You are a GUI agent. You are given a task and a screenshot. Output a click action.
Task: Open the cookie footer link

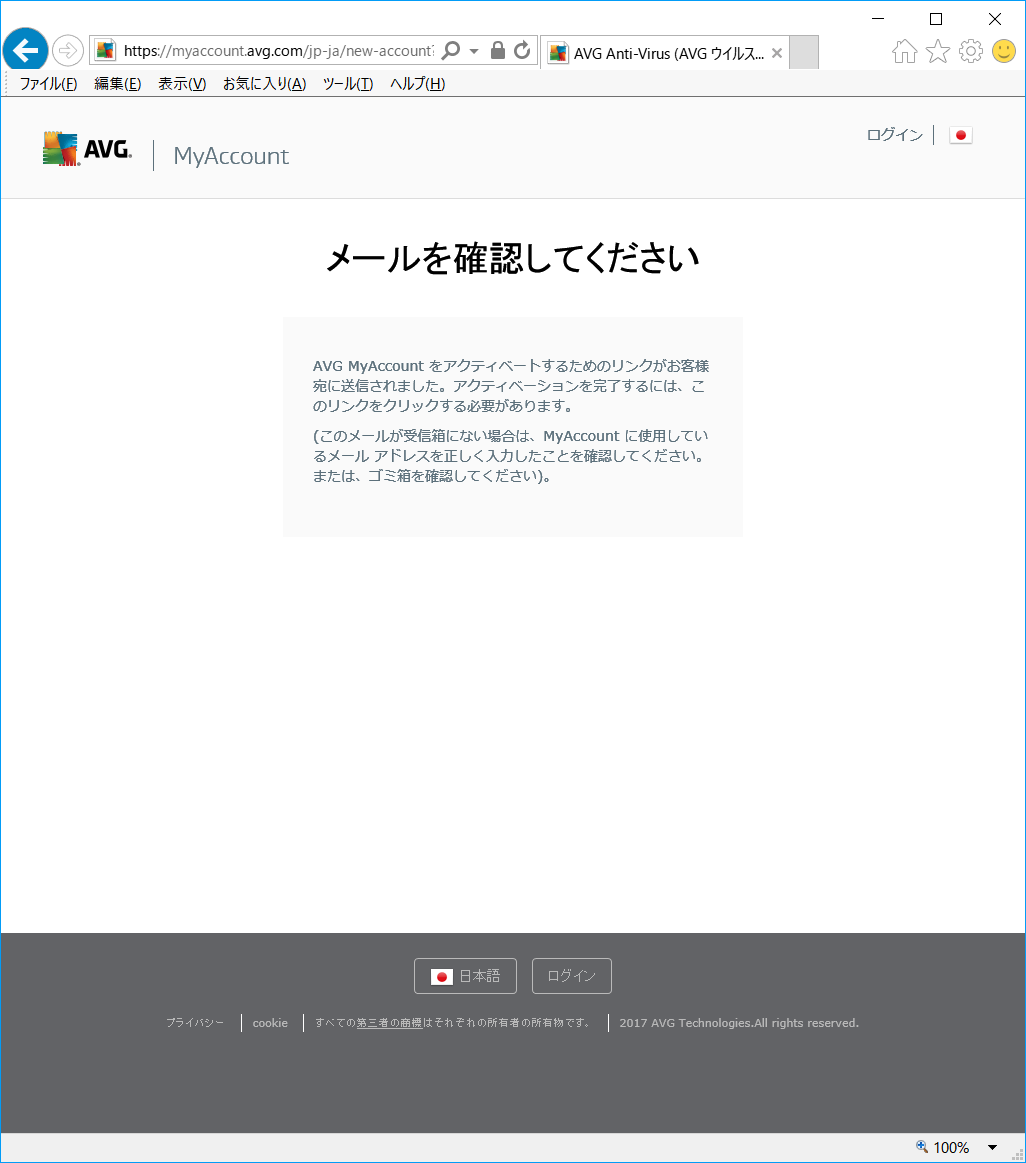pyautogui.click(x=270, y=1023)
